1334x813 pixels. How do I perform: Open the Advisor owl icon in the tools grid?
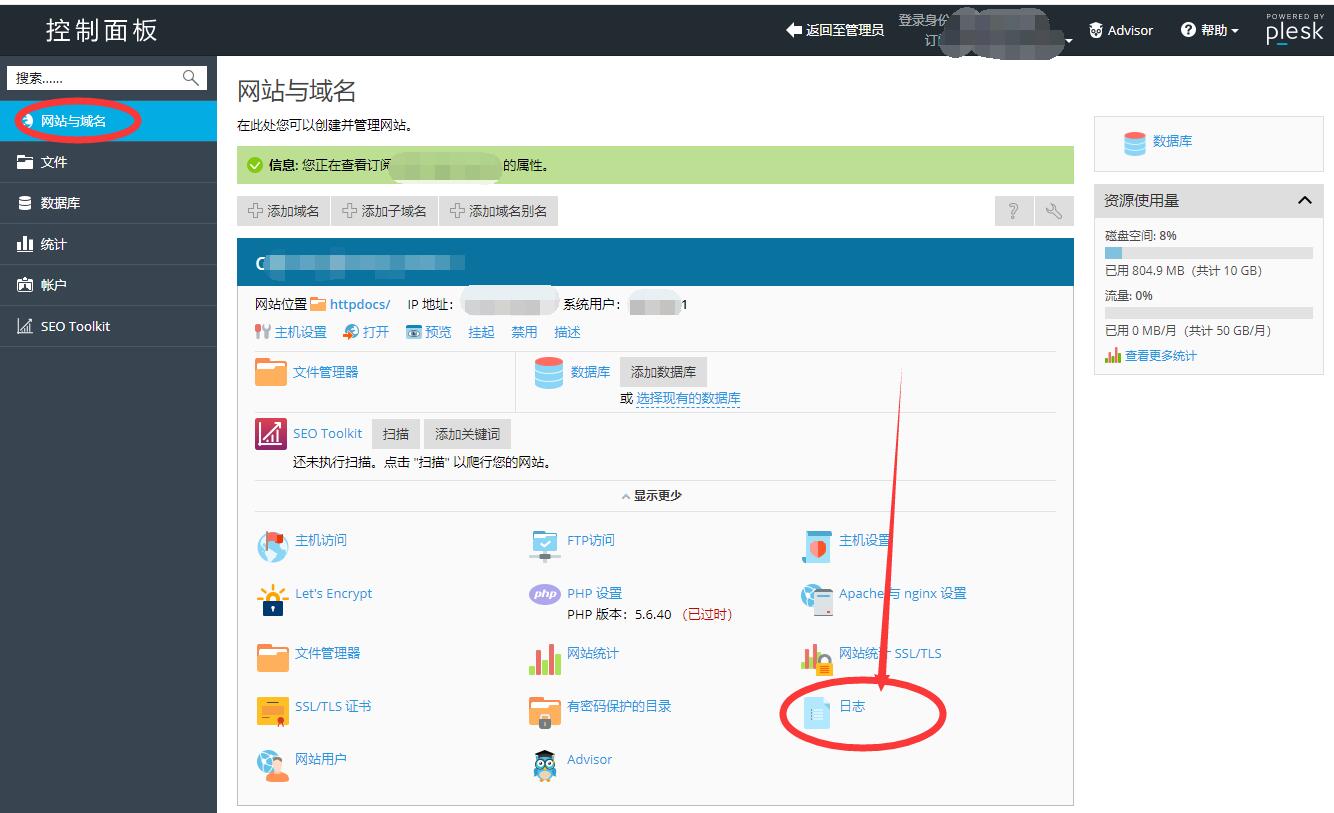[x=544, y=765]
